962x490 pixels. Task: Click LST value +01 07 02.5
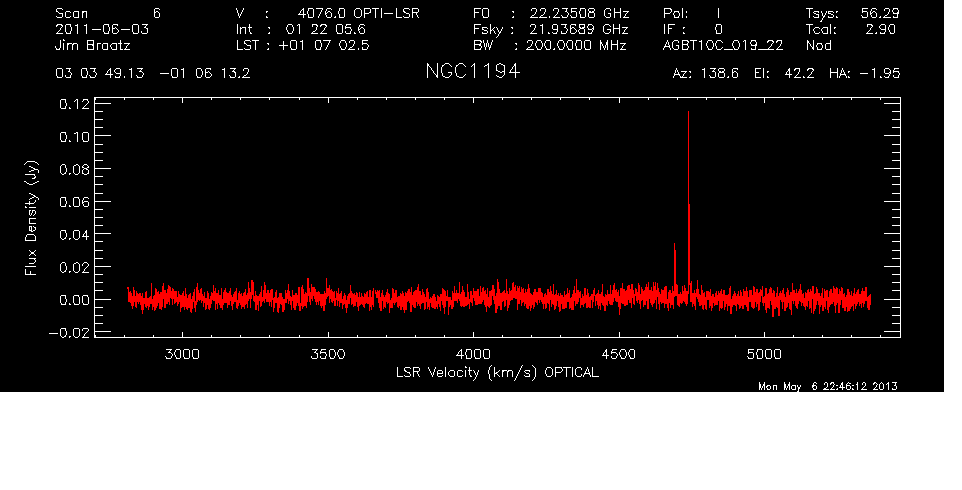click(x=324, y=45)
